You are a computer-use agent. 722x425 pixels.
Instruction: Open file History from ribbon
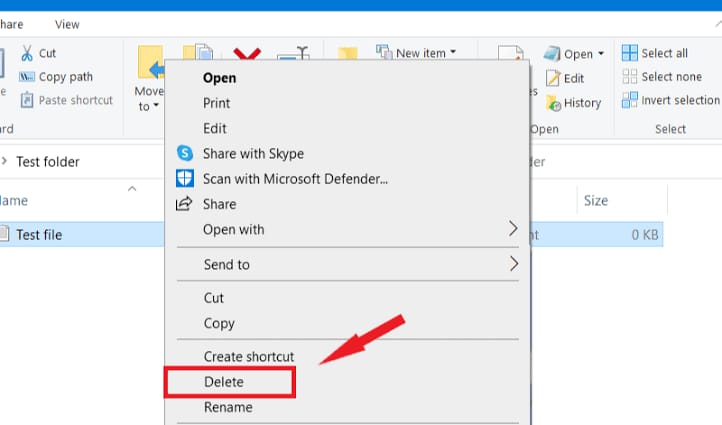[573, 103]
